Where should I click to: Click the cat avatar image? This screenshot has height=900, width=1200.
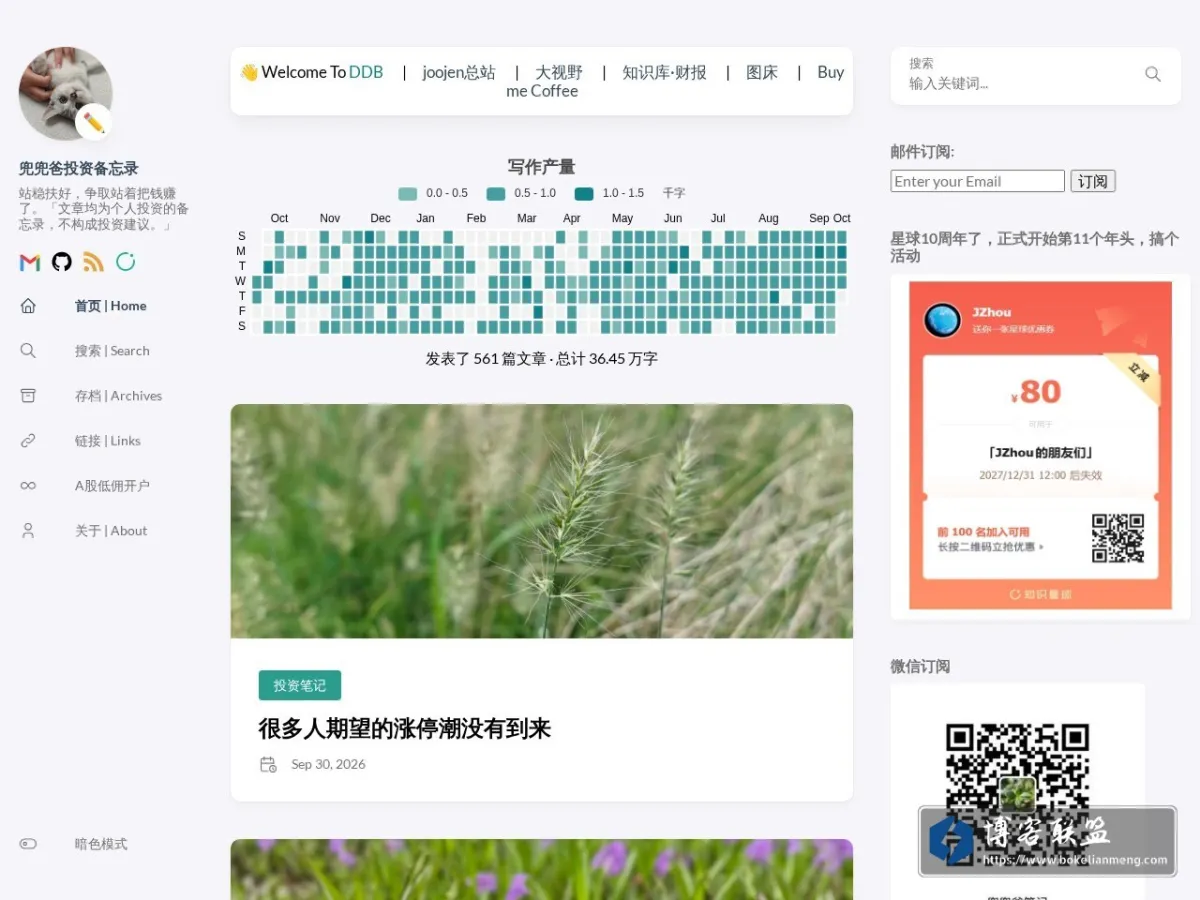[66, 94]
